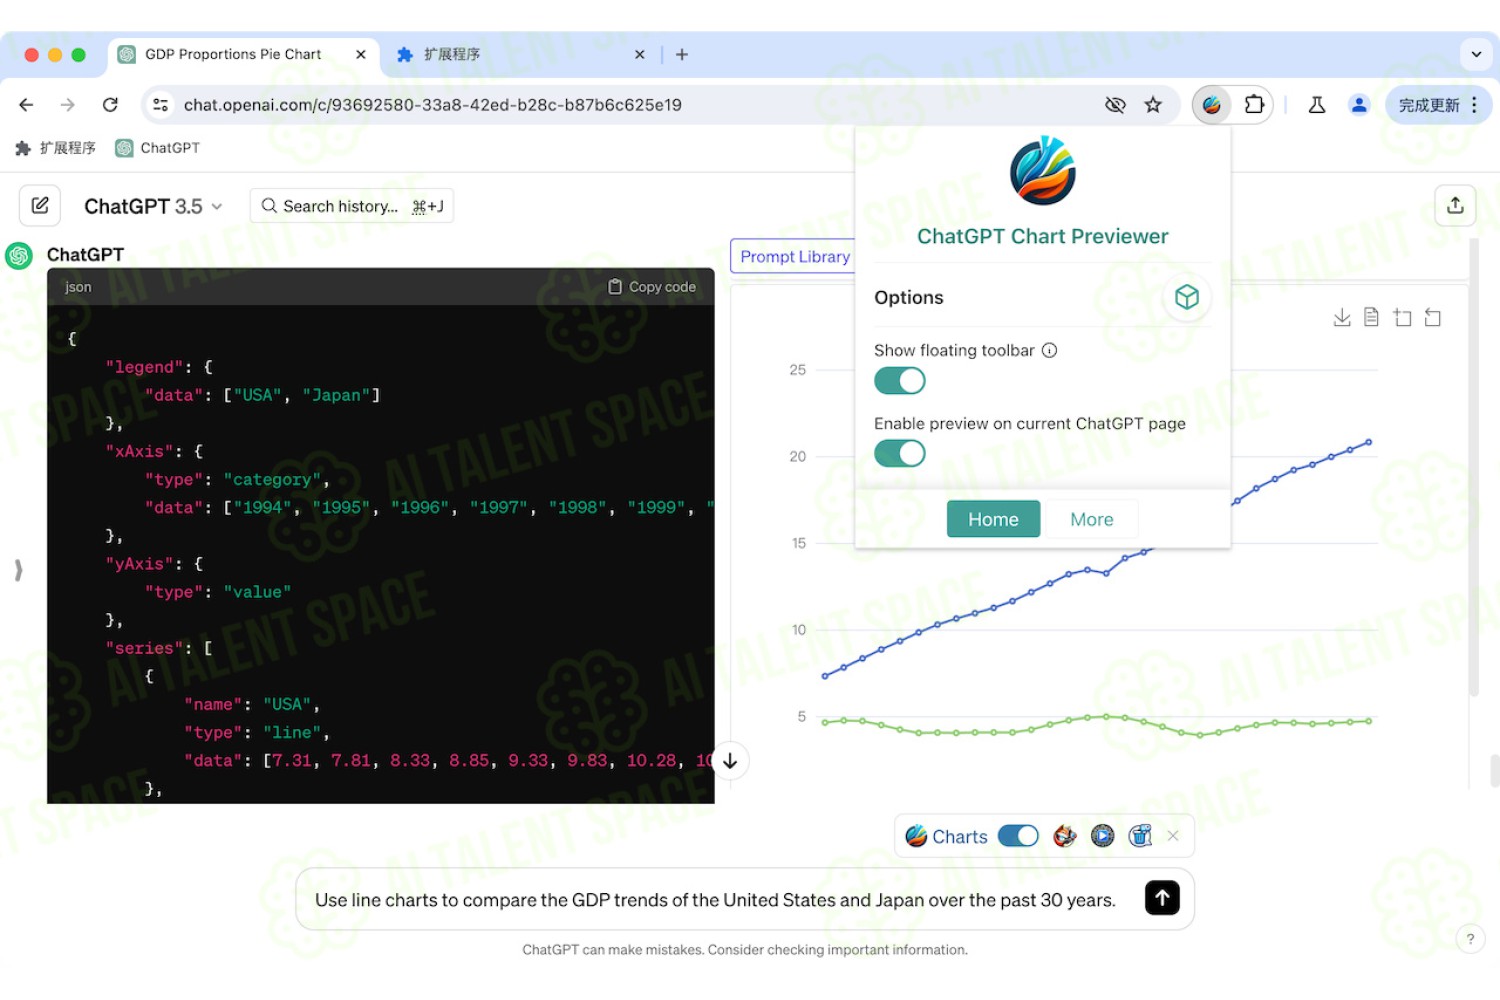Image resolution: width=1500 pixels, height=1000 pixels.
Task: Expand the ChatGPT 3.5 model dropdown
Action: (x=153, y=206)
